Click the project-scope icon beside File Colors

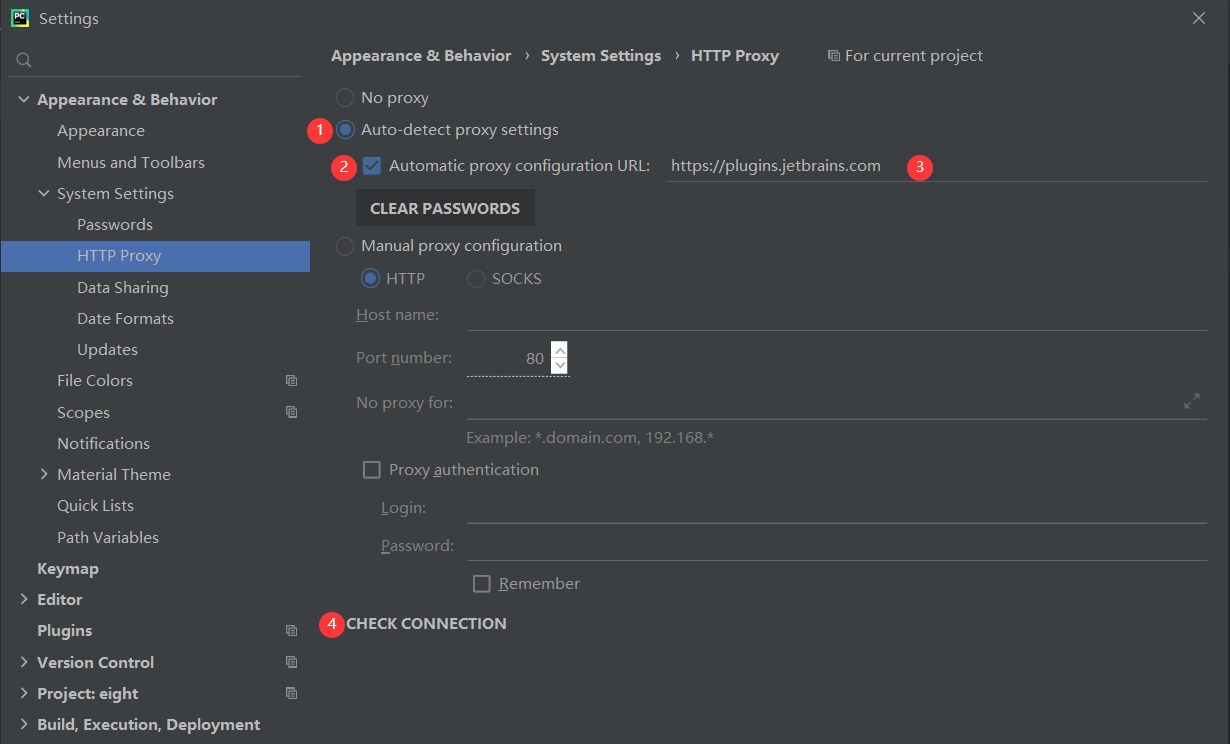click(291, 381)
